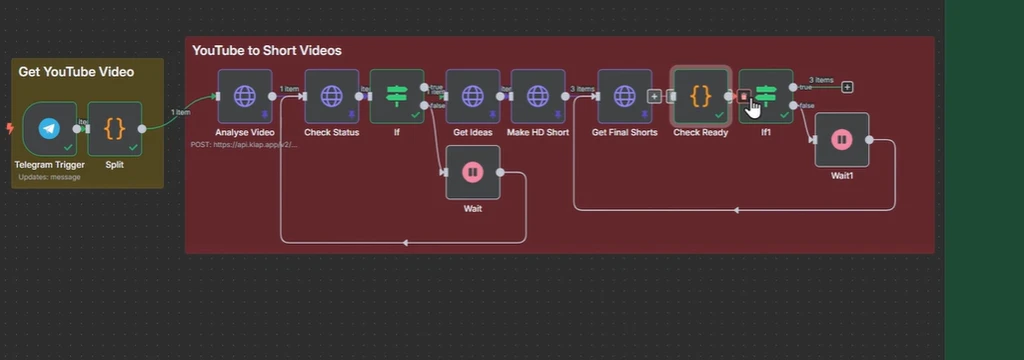Click the Analyse Video output port
The width and height of the screenshot is (1024, 360).
272,96
